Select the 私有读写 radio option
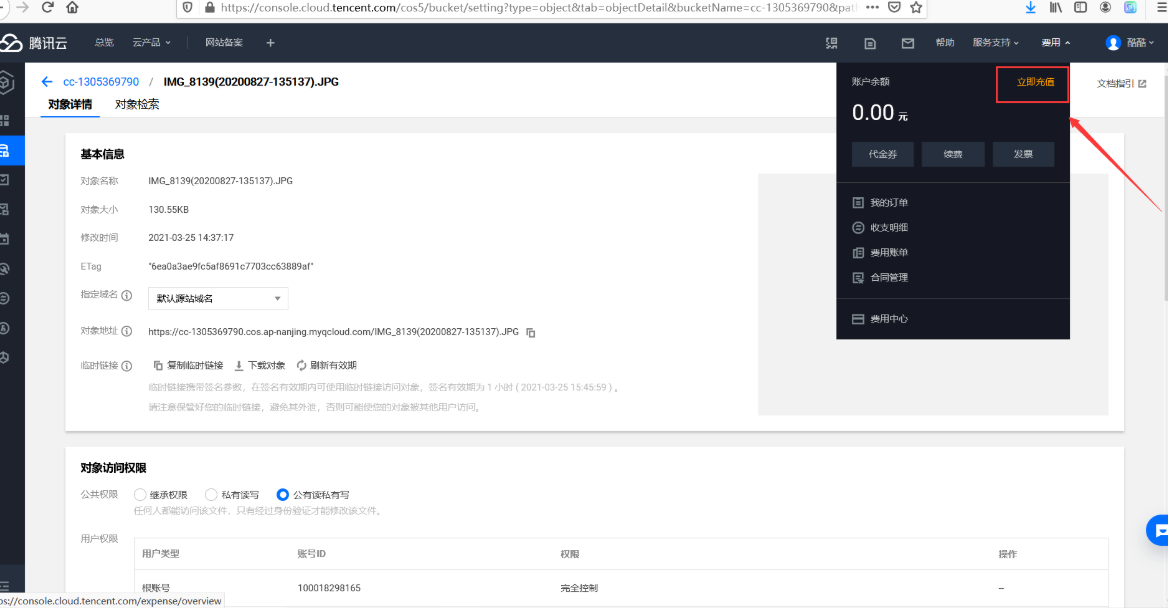1168x608 pixels. [211, 495]
